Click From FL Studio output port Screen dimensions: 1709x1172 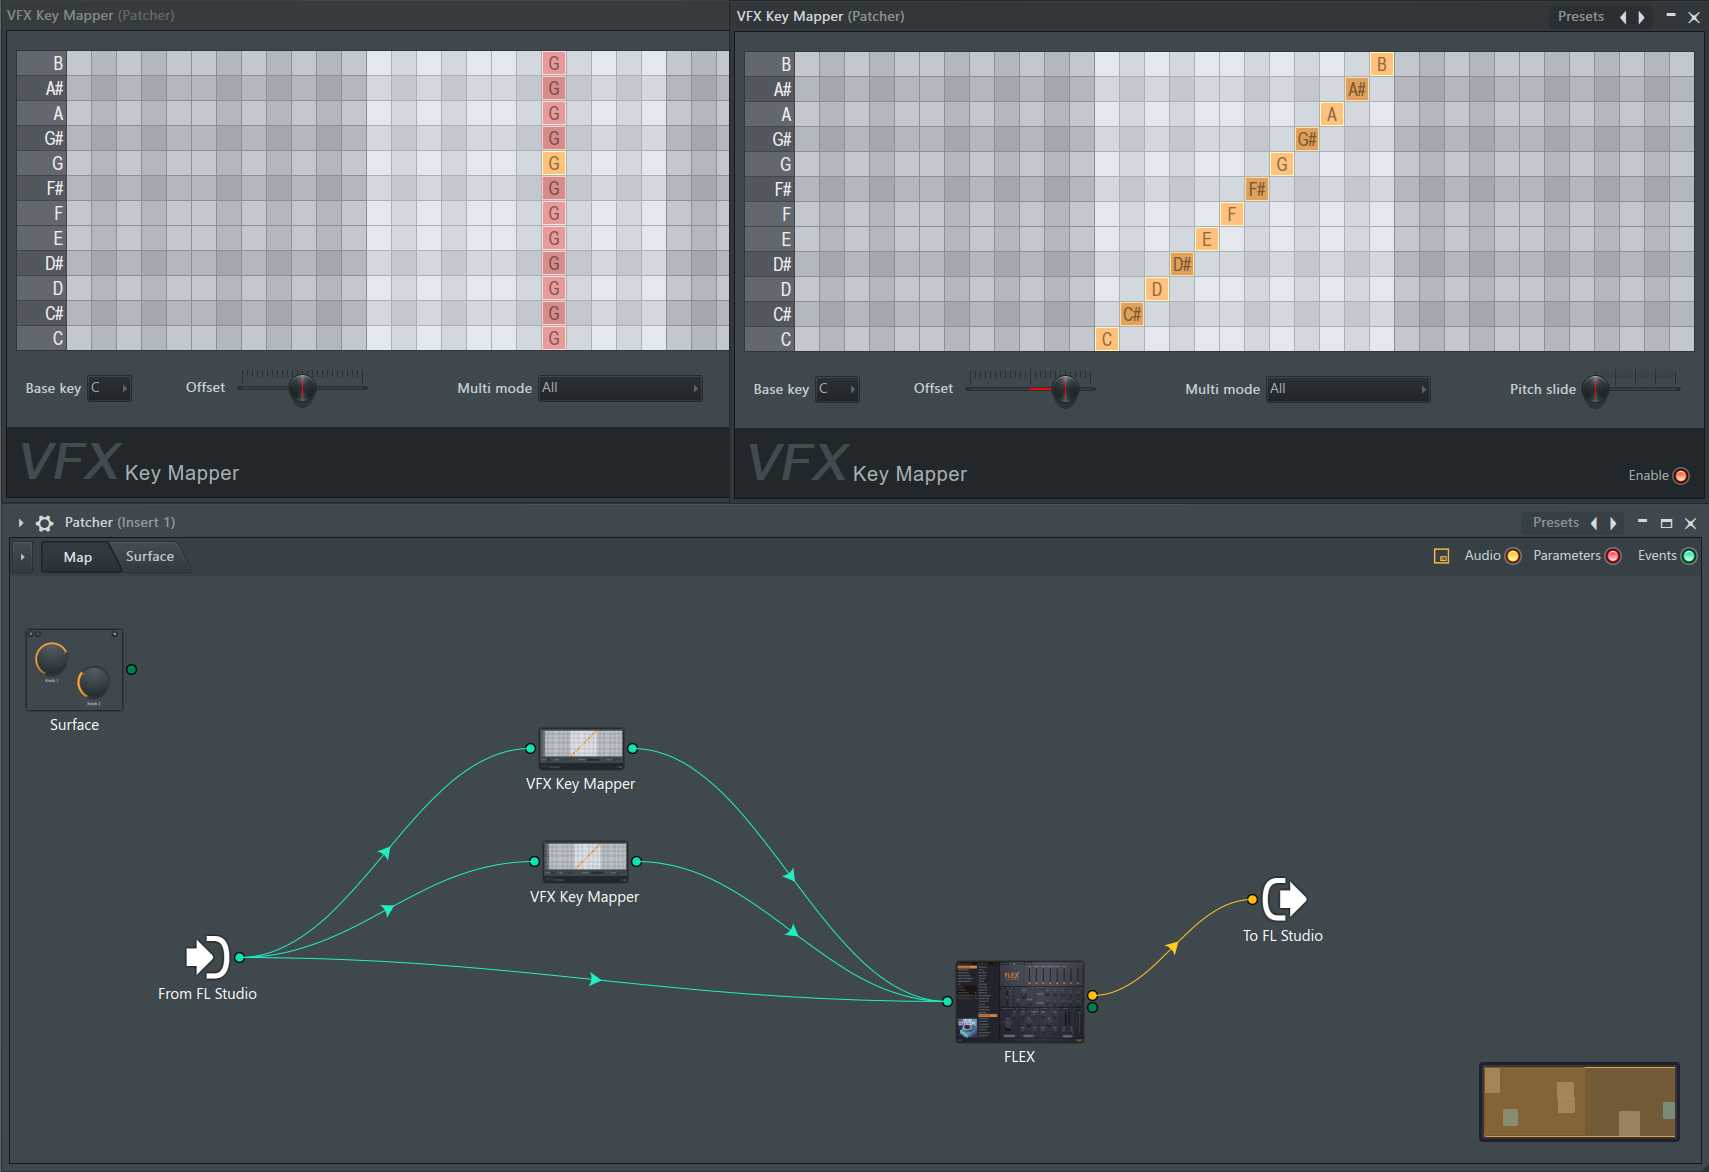240,957
